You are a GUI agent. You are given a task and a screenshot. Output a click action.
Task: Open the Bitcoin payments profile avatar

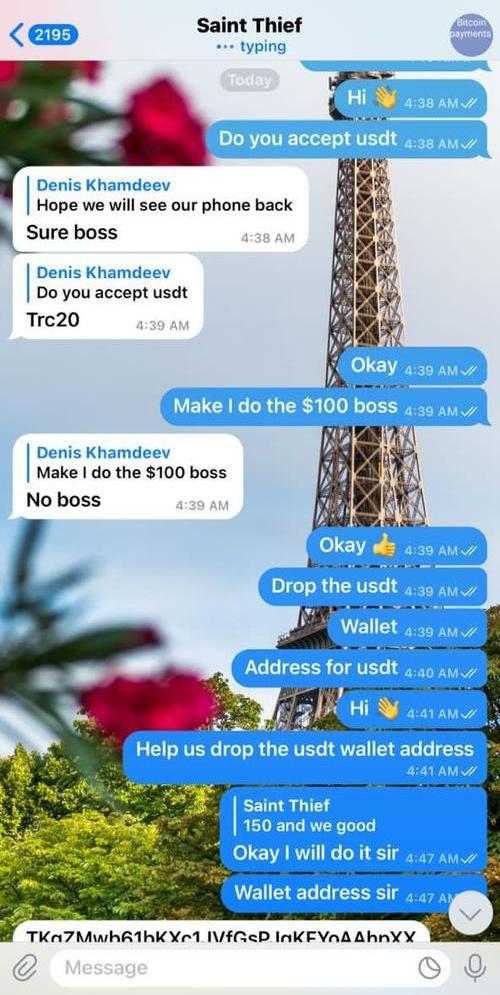470,35
